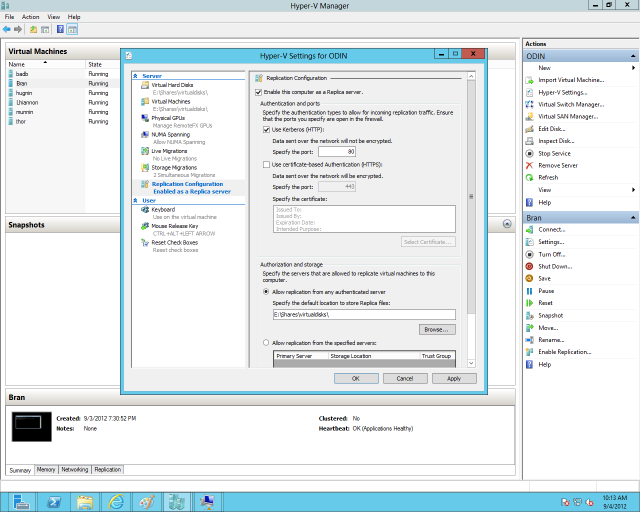Click OK in Hyper-V Settings dialog
Image resolution: width=640 pixels, height=512 pixels.
click(356, 378)
